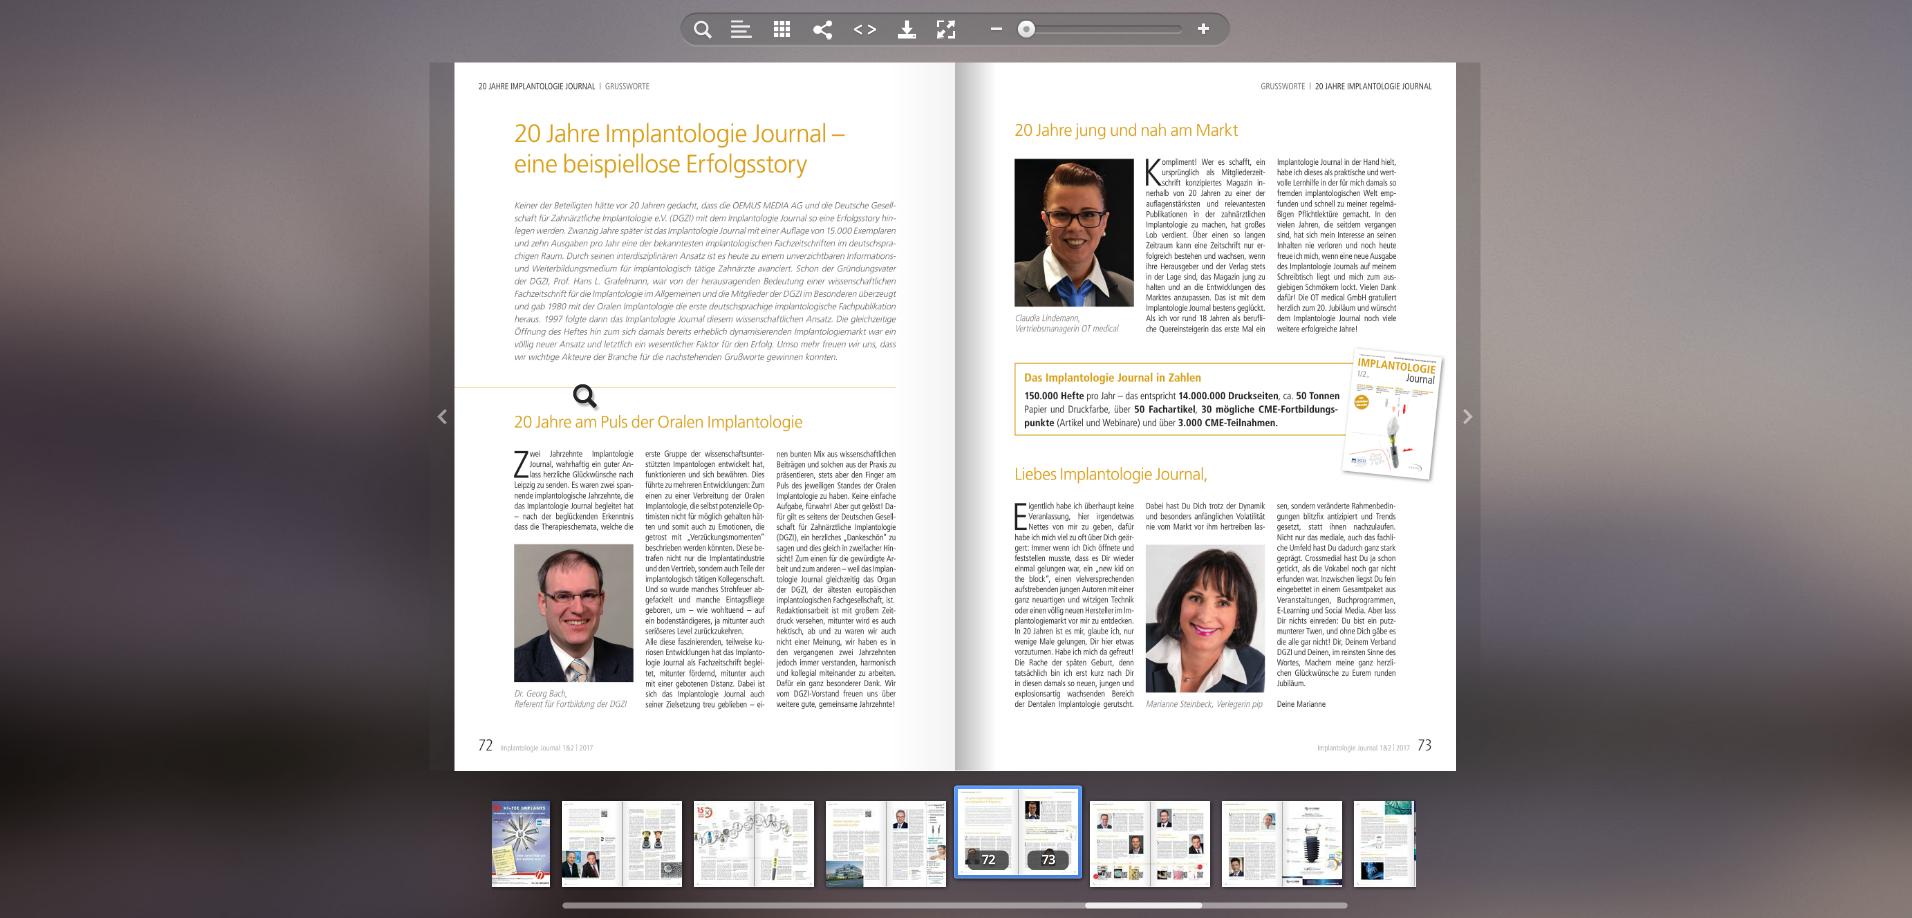The height and width of the screenshot is (918, 1912).
Task: Open the third thumbnail with timeline graphic
Action: pyautogui.click(x=754, y=844)
